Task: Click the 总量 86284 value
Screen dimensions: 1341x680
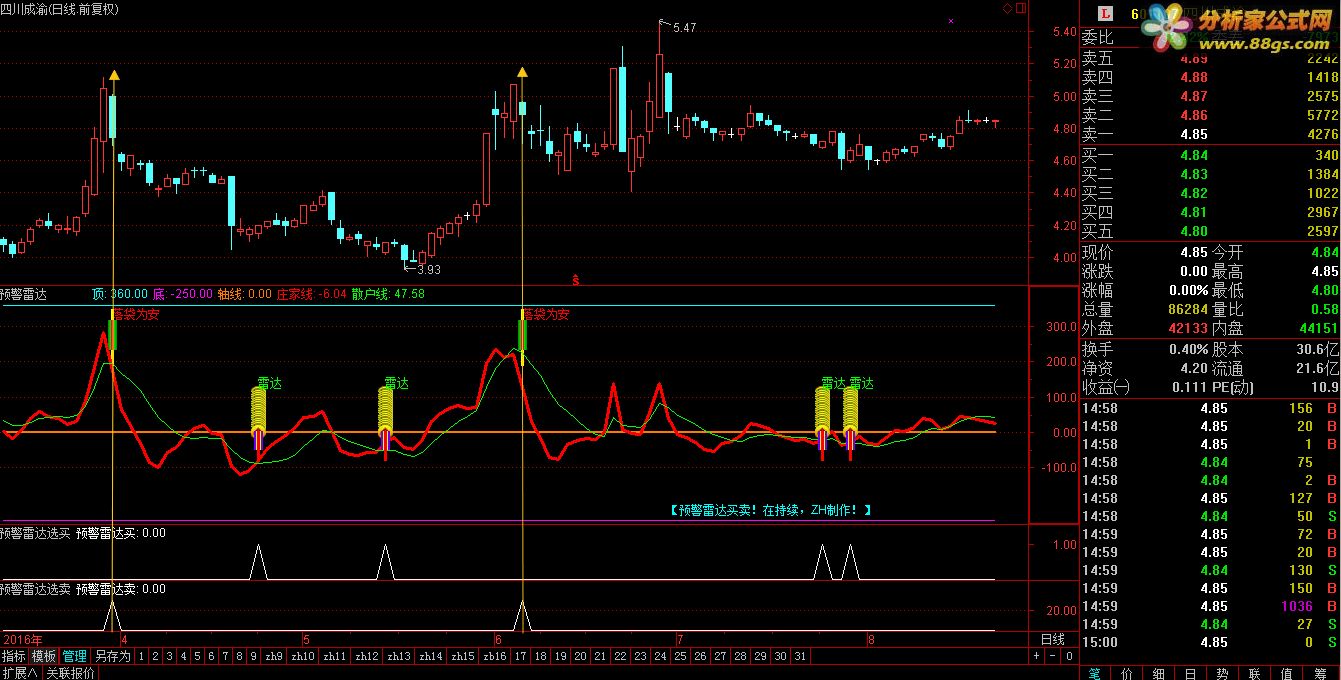Action: (x=1187, y=310)
